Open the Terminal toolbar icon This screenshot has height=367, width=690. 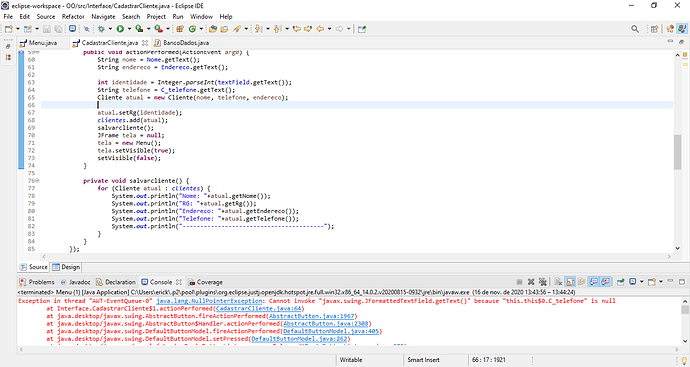point(72,29)
